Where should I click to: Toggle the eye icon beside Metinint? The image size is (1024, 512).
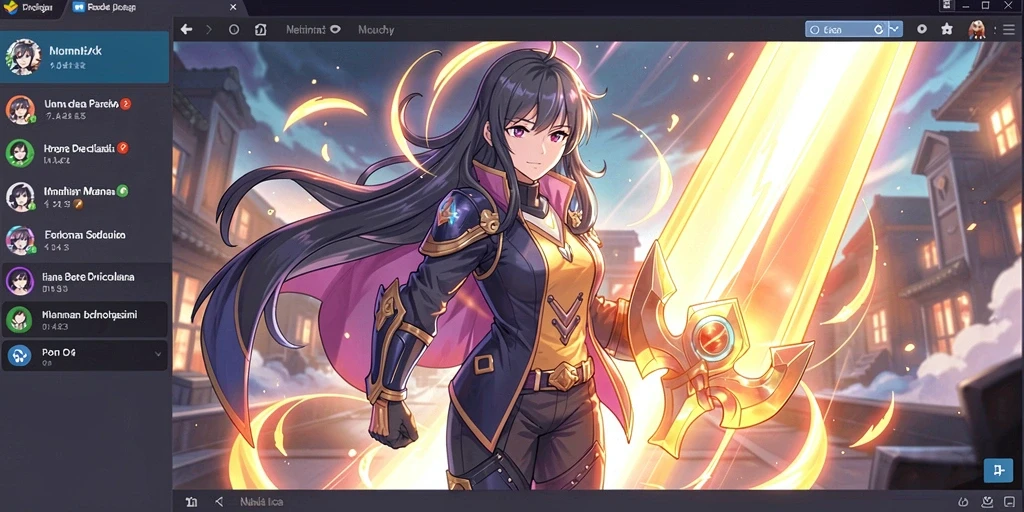tap(336, 29)
